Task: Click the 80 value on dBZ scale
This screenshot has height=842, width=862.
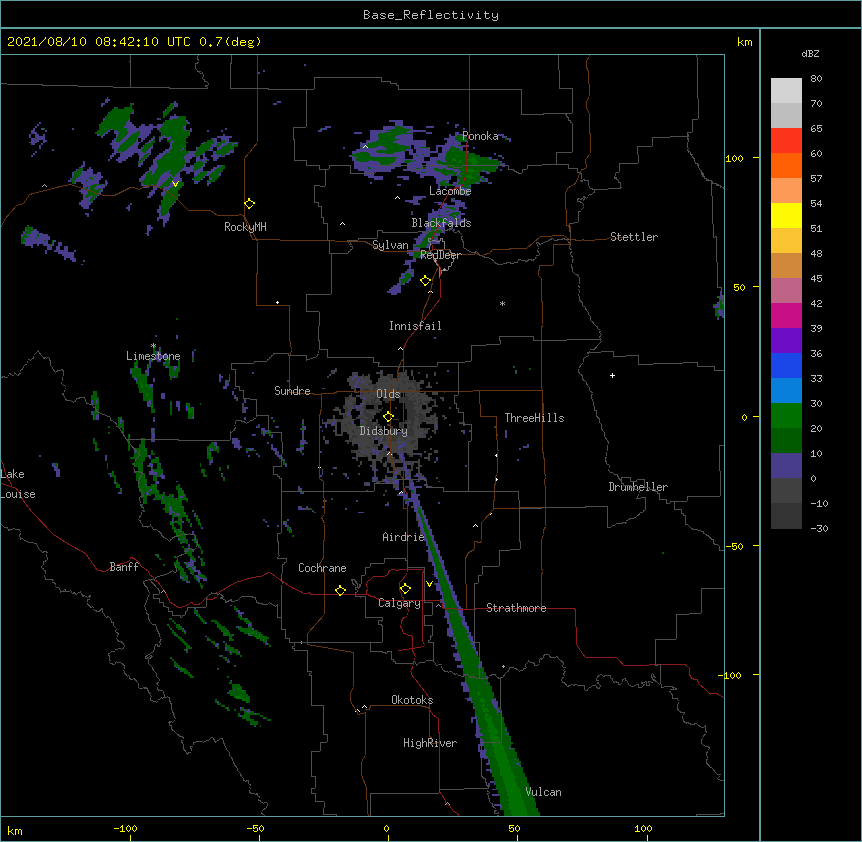Action: tap(816, 79)
